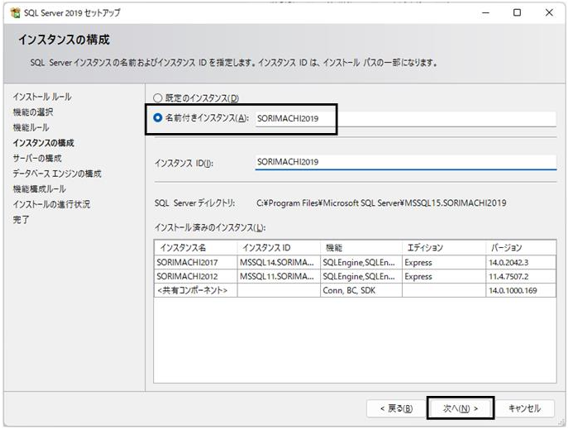The image size is (569, 431).
Task: Click the インスタンス ID input field
Action: 405,162
